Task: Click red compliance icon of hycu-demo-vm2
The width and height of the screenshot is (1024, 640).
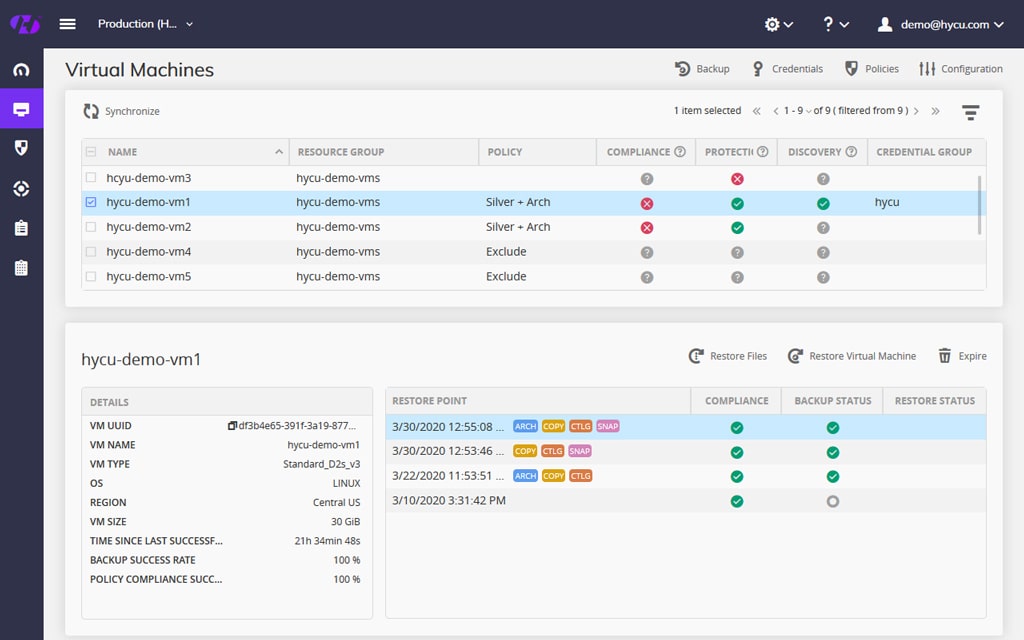Action: click(x=647, y=227)
